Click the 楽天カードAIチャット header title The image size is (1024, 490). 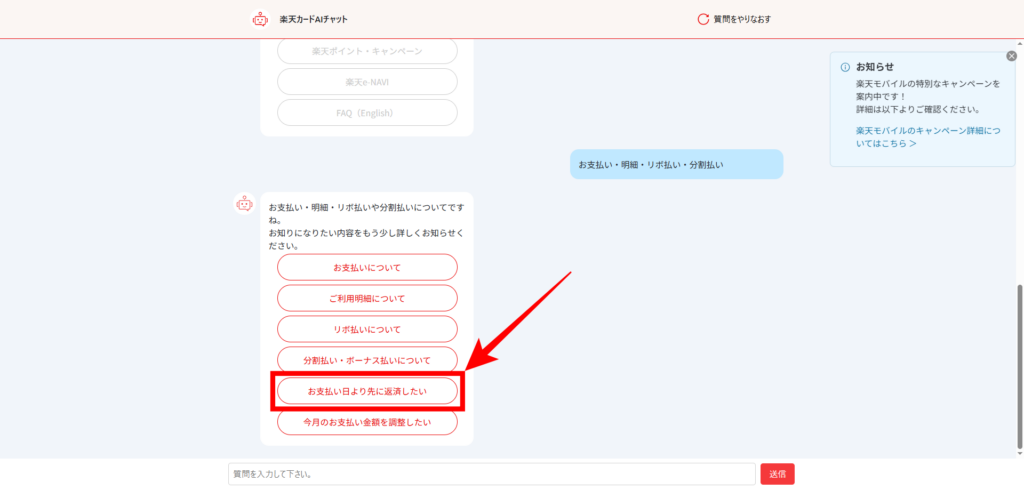[x=314, y=19]
